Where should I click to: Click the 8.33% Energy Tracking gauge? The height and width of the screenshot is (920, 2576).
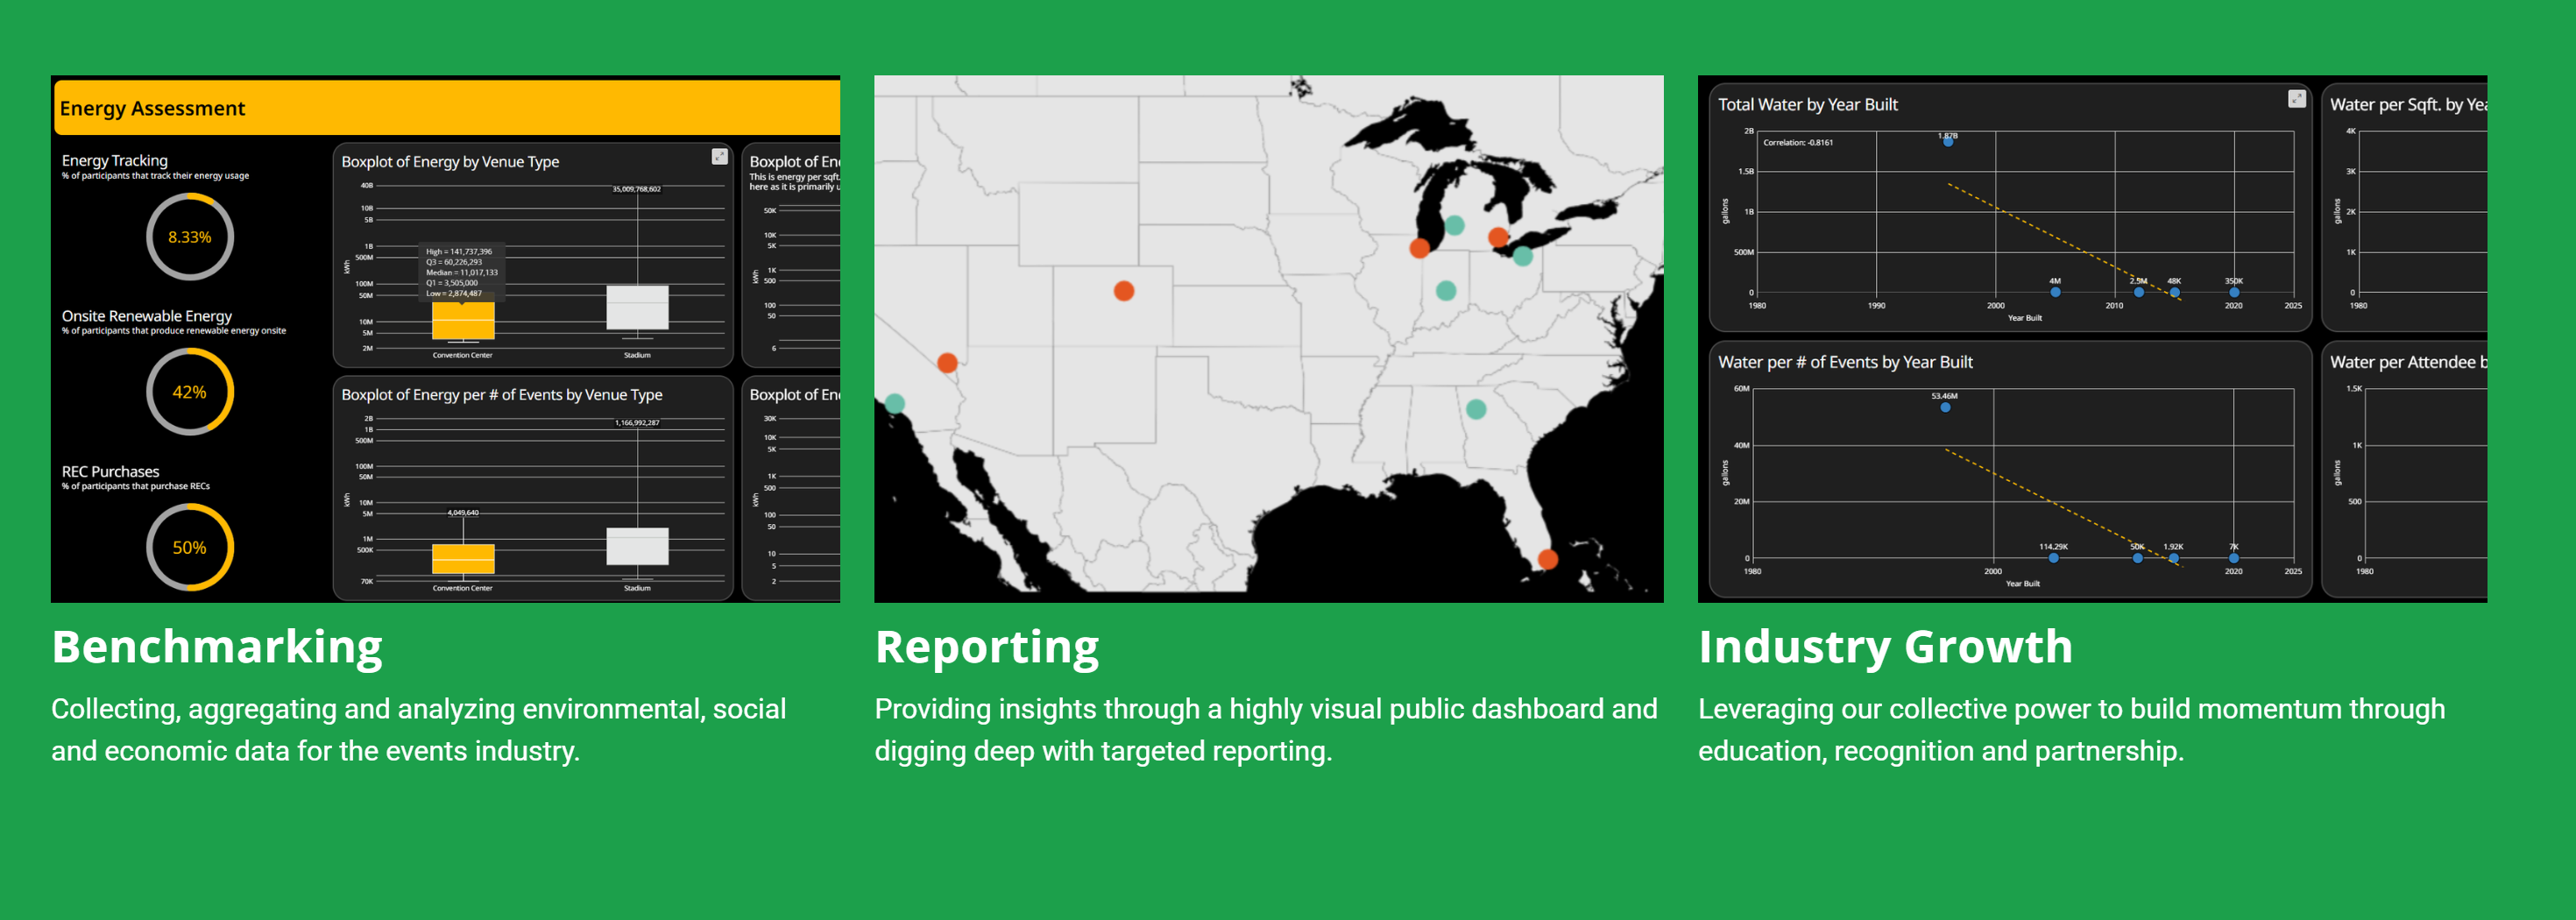189,237
